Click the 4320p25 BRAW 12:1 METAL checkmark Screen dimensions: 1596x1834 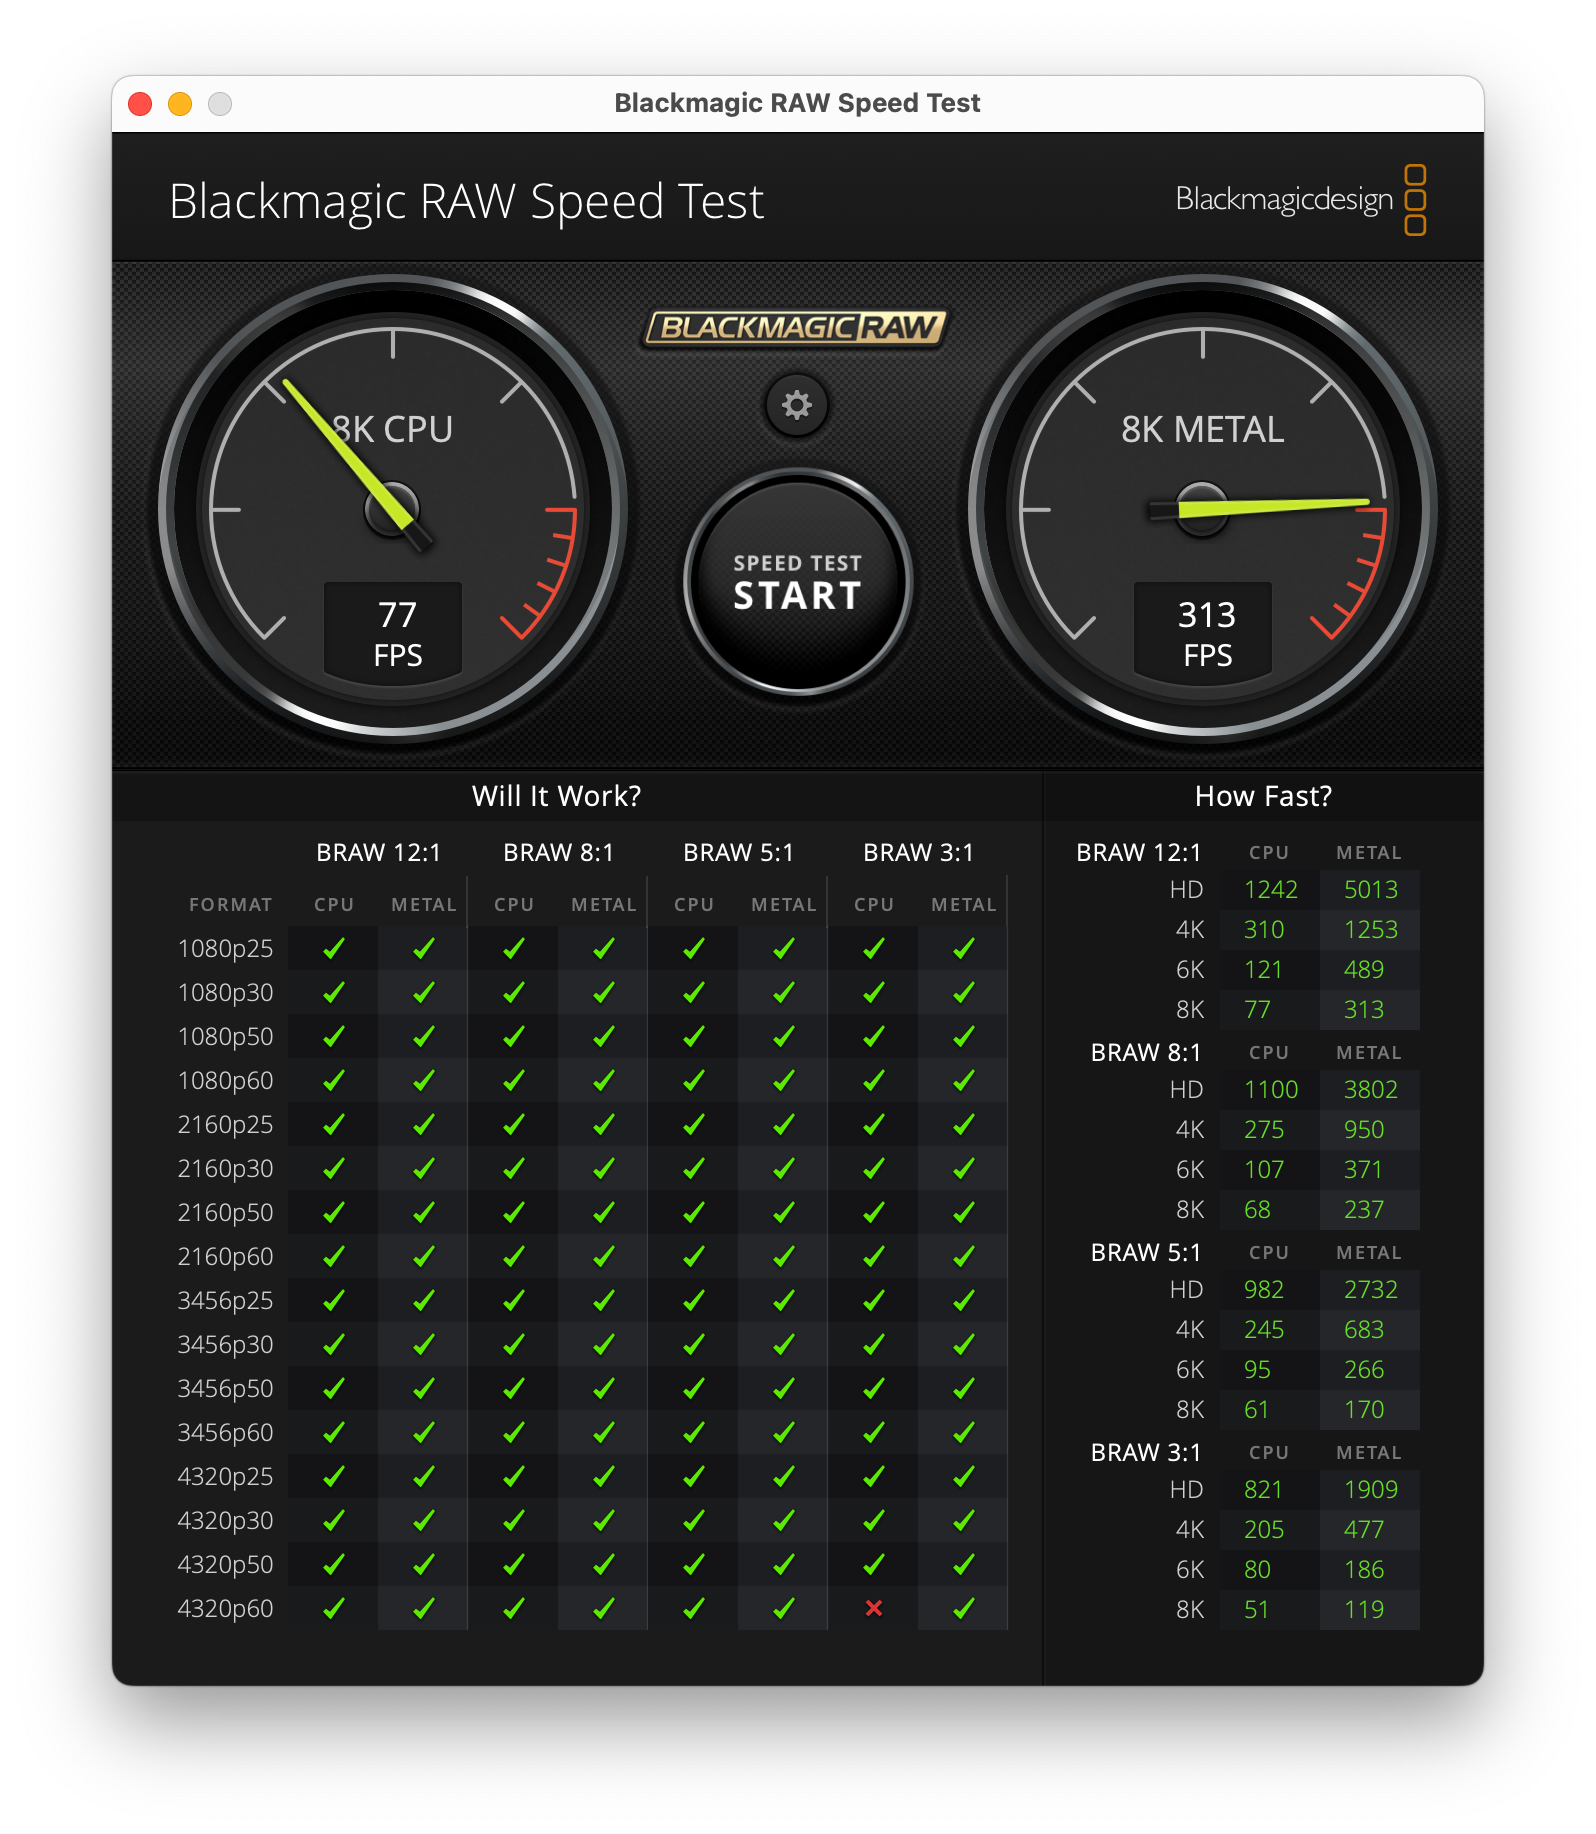424,1476
